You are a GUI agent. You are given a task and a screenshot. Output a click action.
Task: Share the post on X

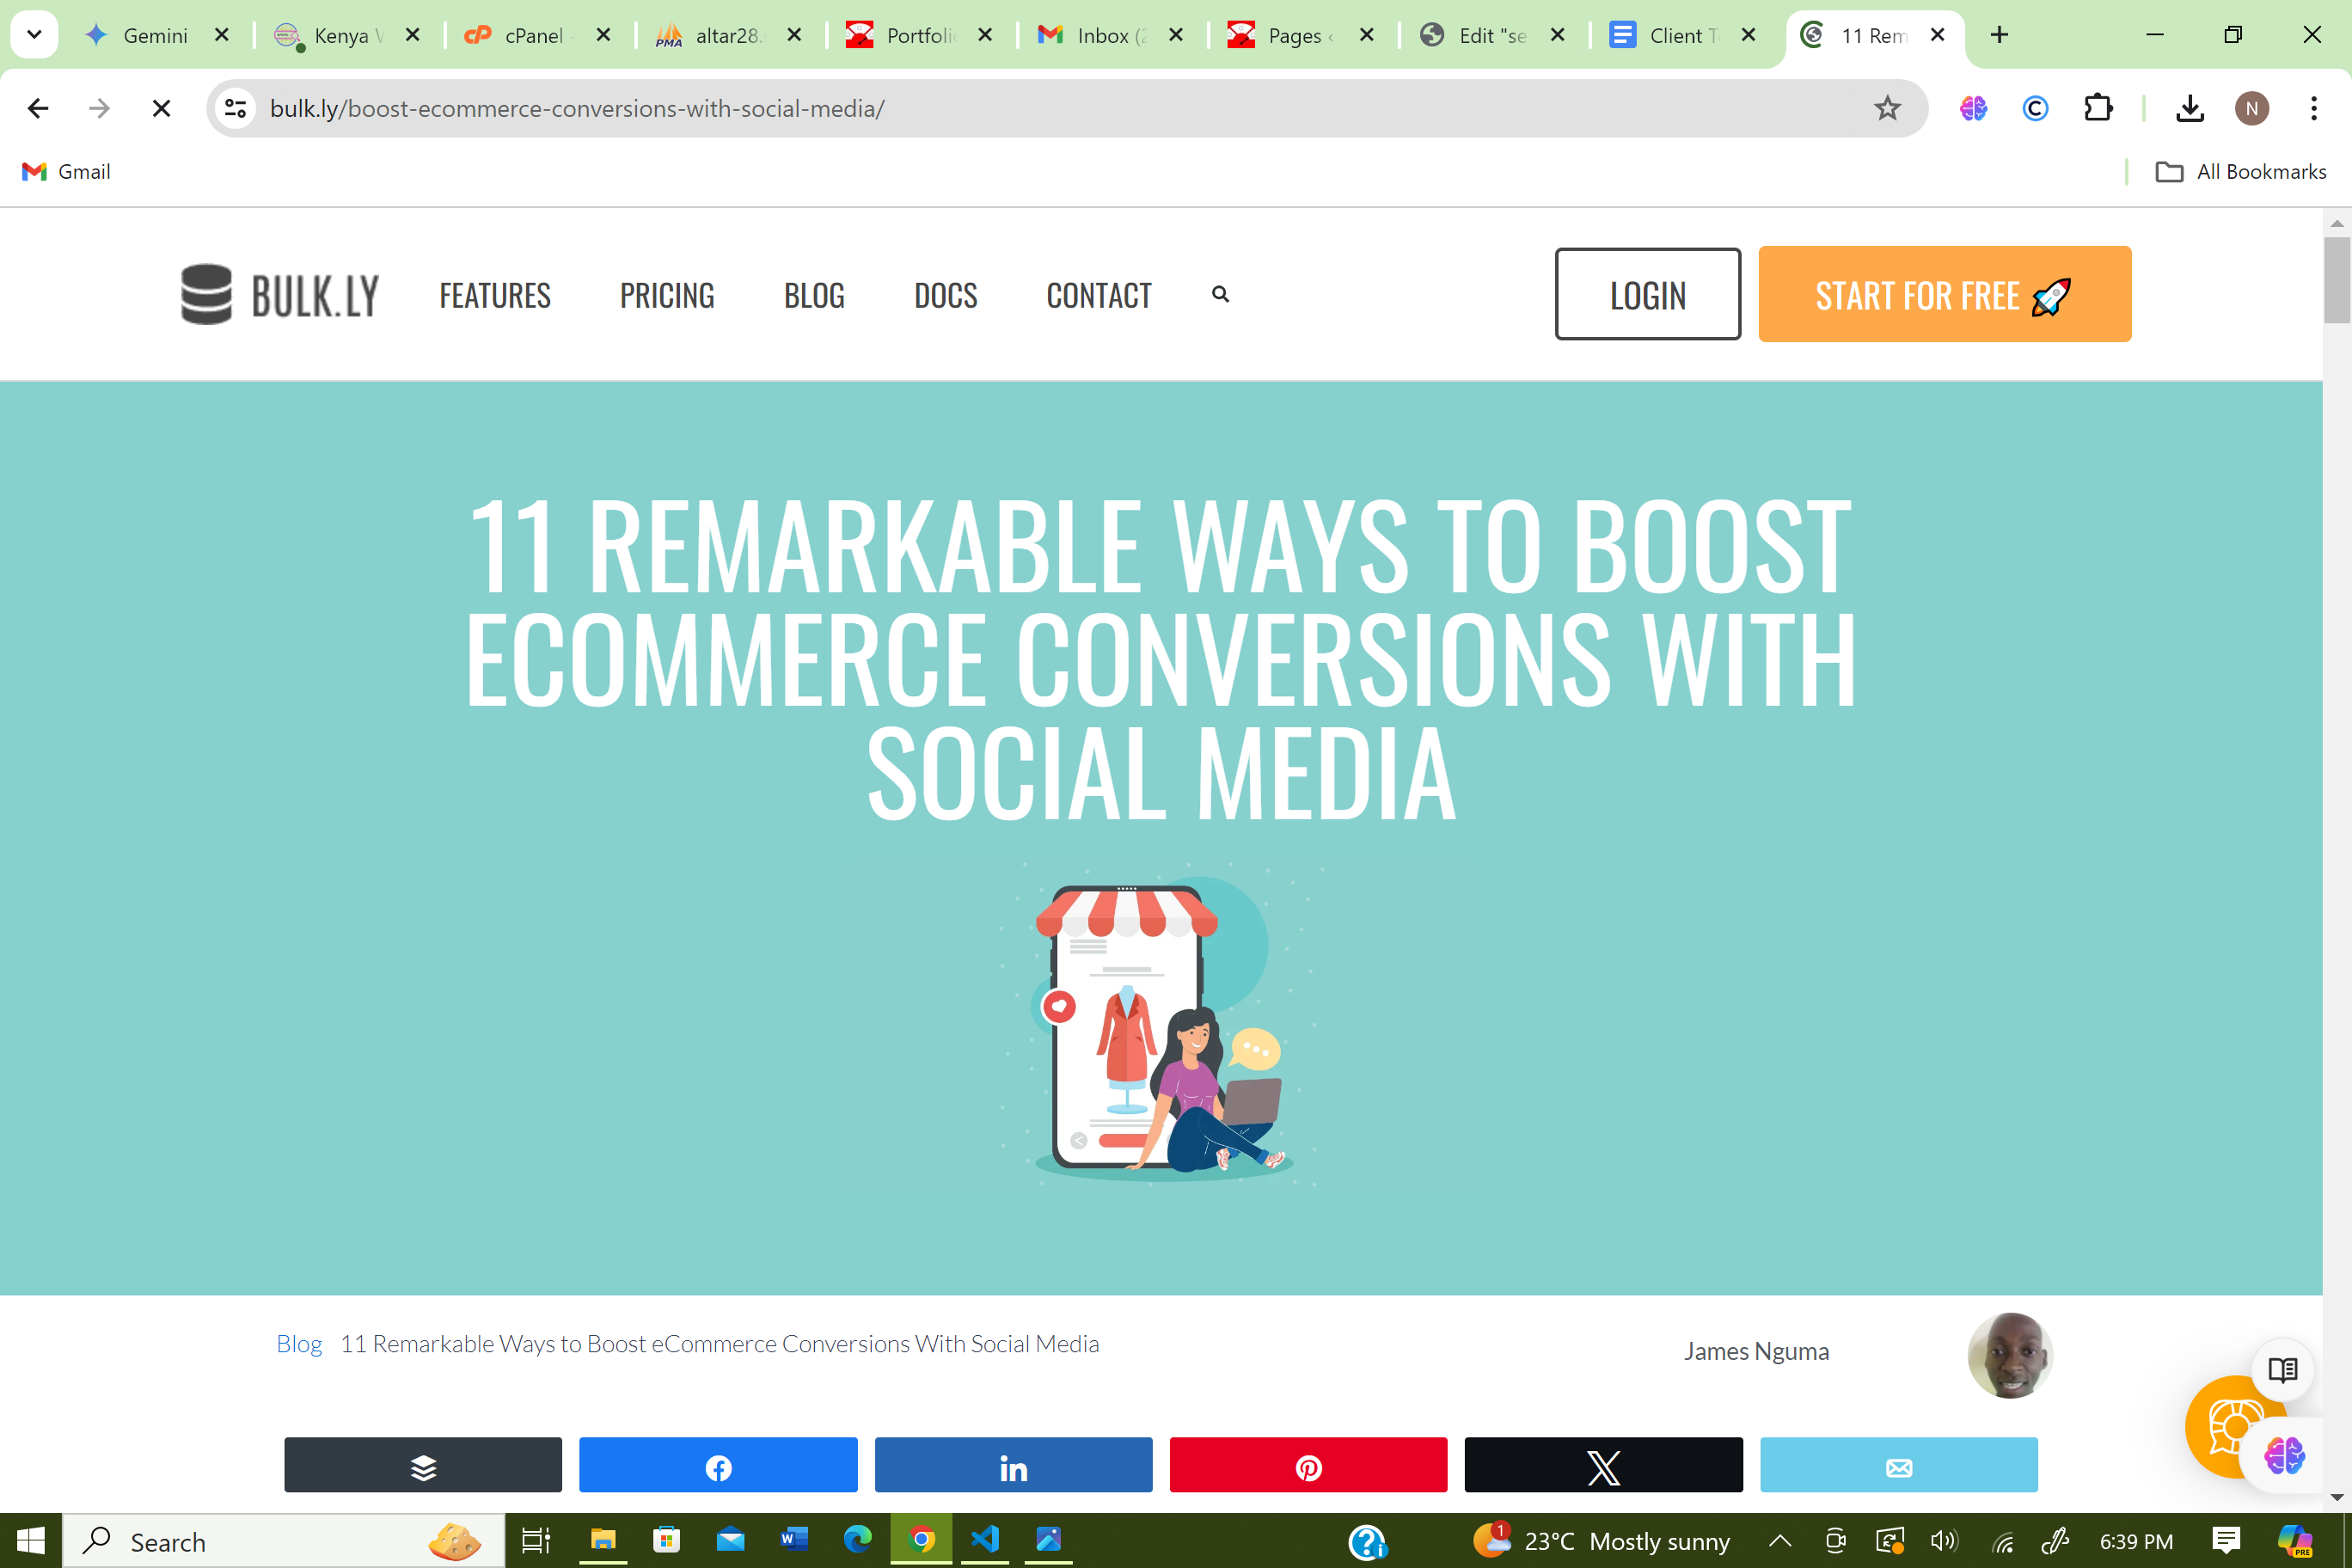(1603, 1466)
